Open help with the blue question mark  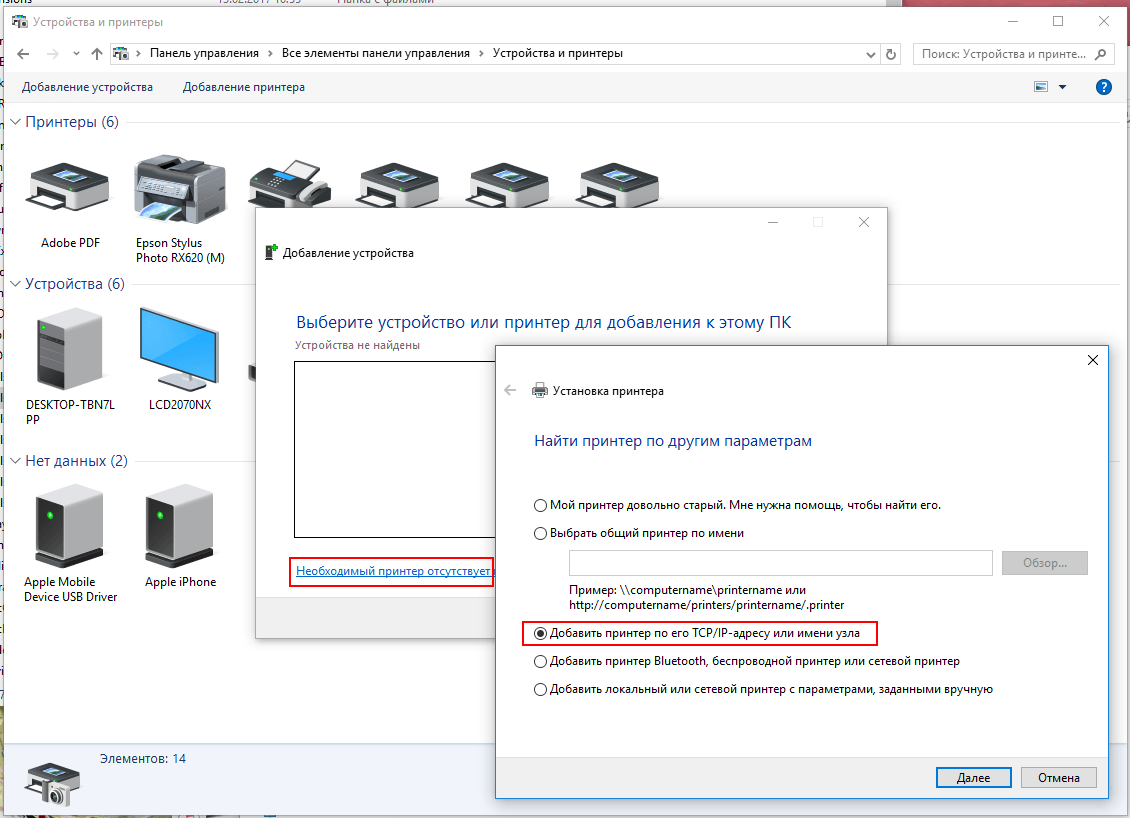pos(1103,87)
